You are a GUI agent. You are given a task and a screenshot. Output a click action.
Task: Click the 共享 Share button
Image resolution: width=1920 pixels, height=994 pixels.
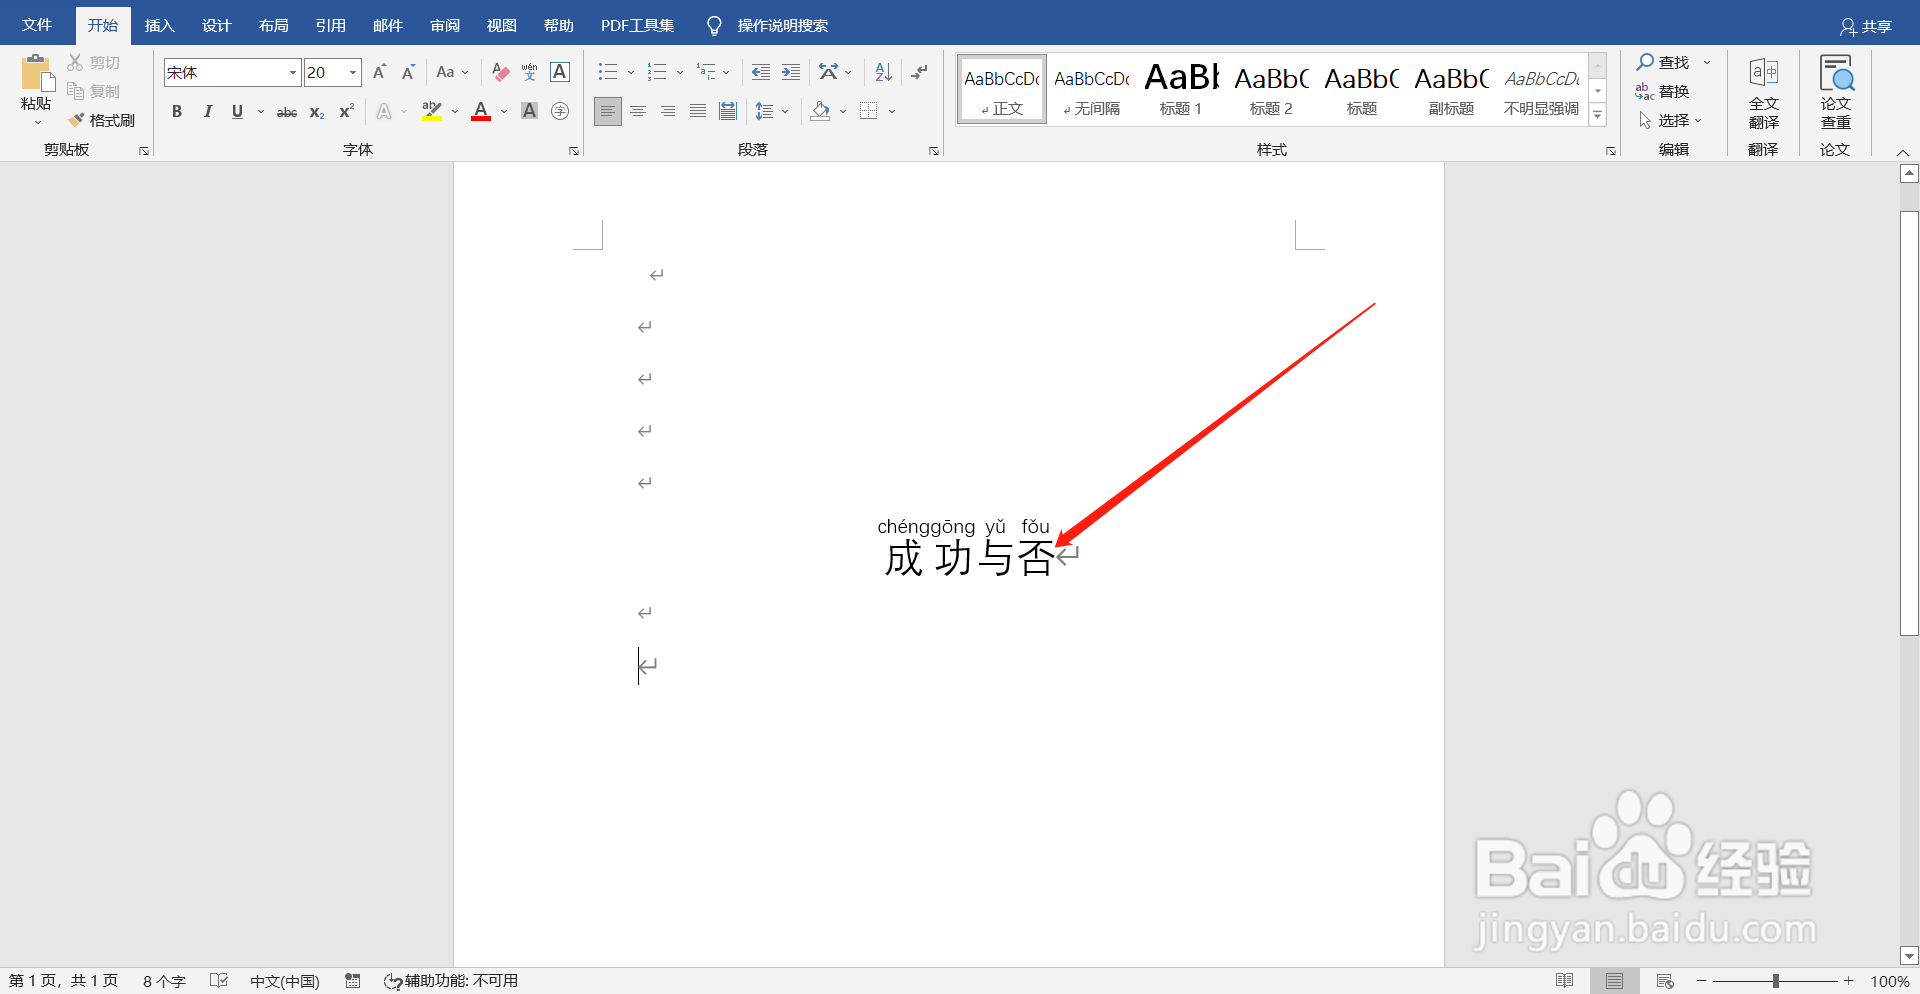point(1866,26)
